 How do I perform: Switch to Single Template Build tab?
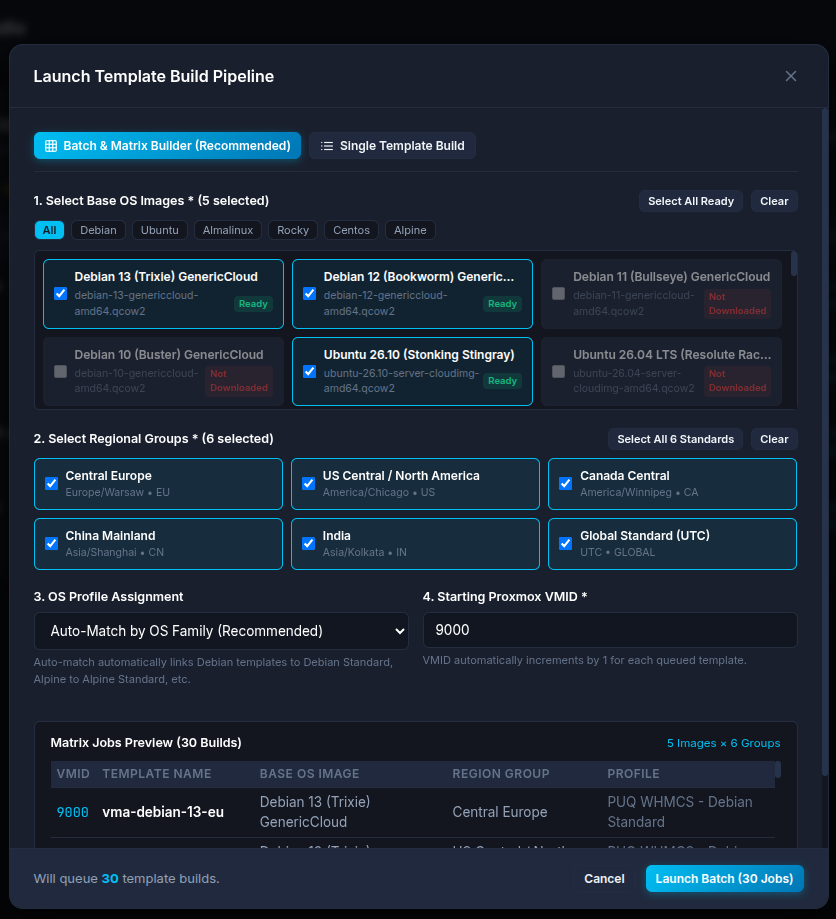pyautogui.click(x=392, y=146)
